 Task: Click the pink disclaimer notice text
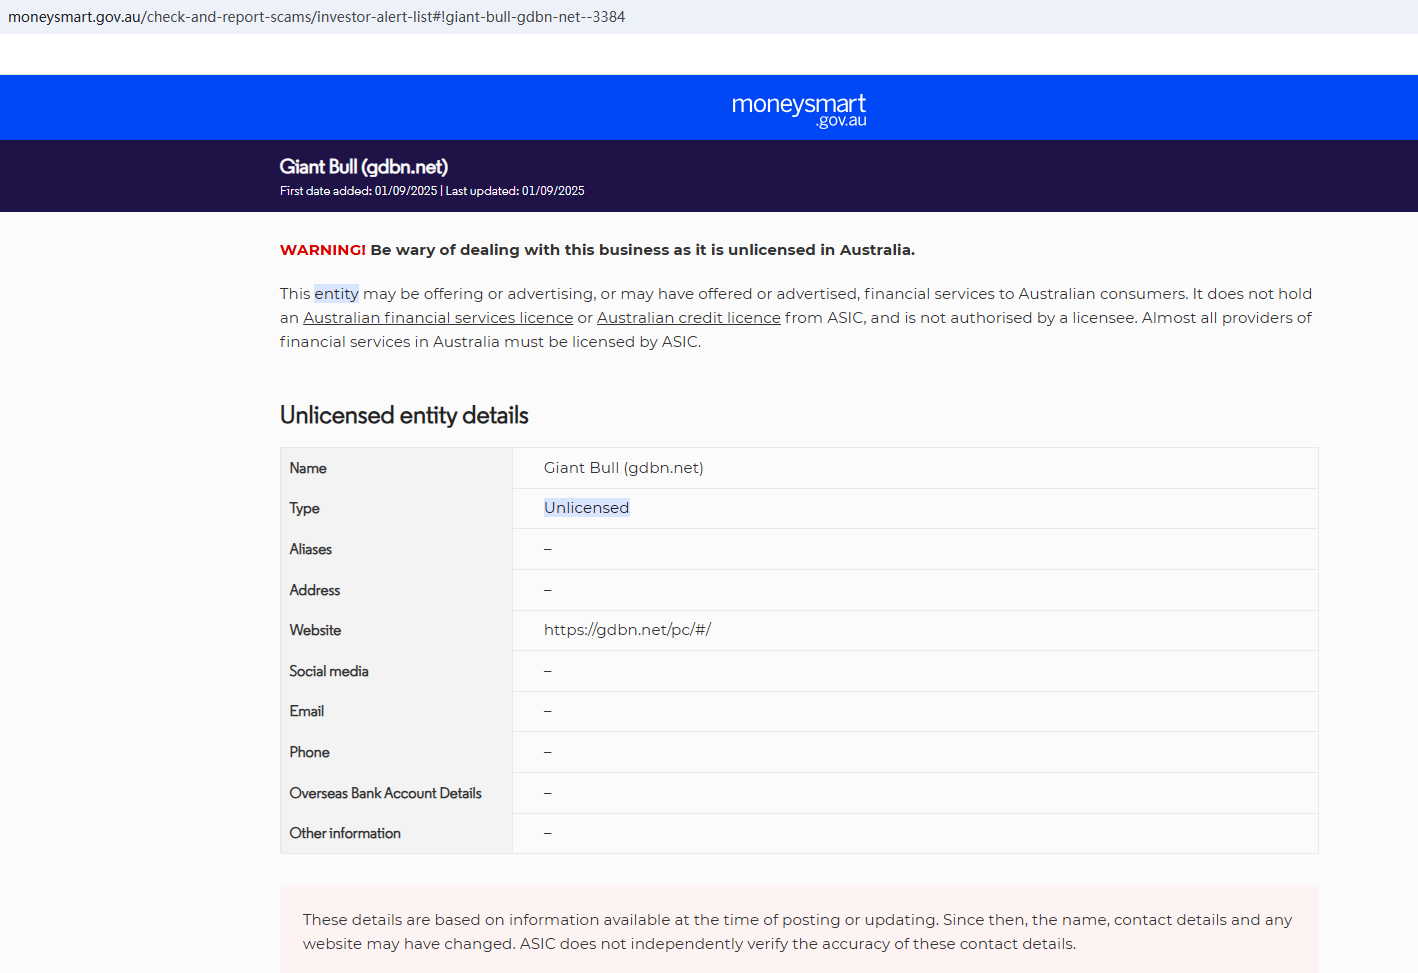pyautogui.click(x=797, y=931)
